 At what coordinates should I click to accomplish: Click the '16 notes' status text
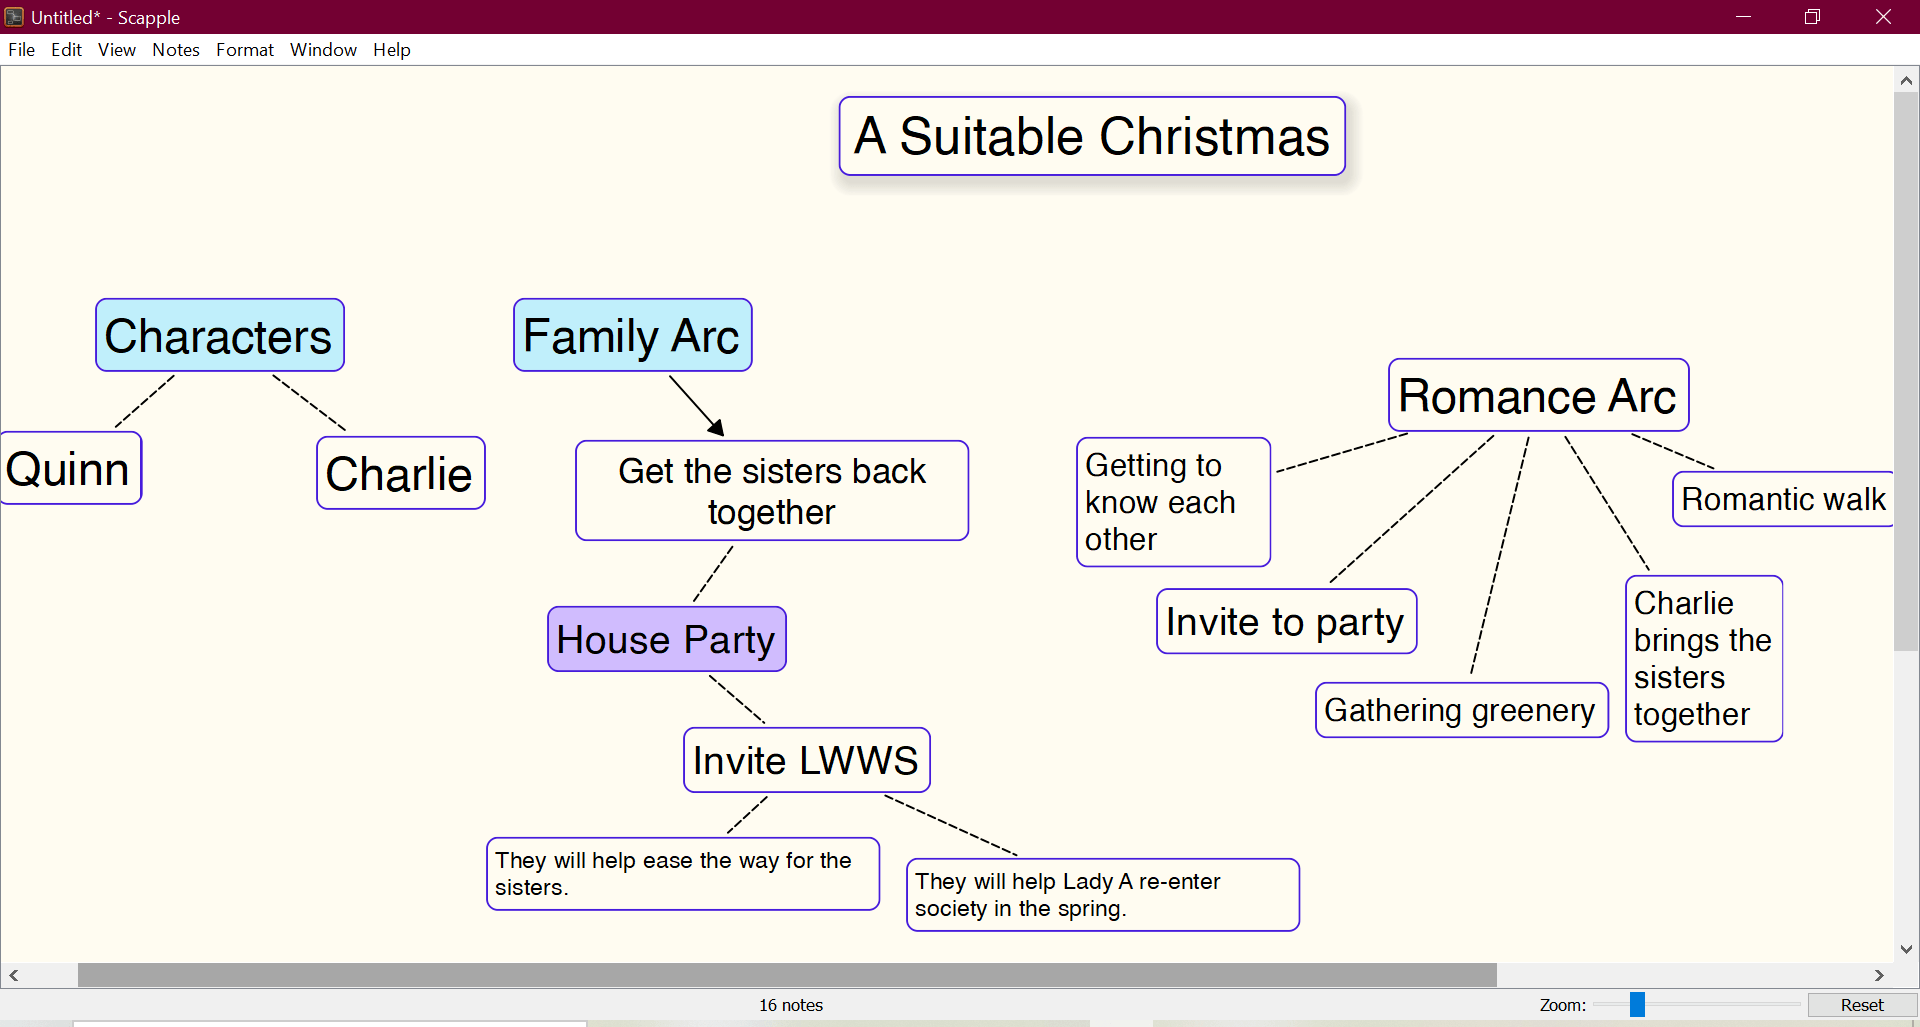coord(791,1005)
